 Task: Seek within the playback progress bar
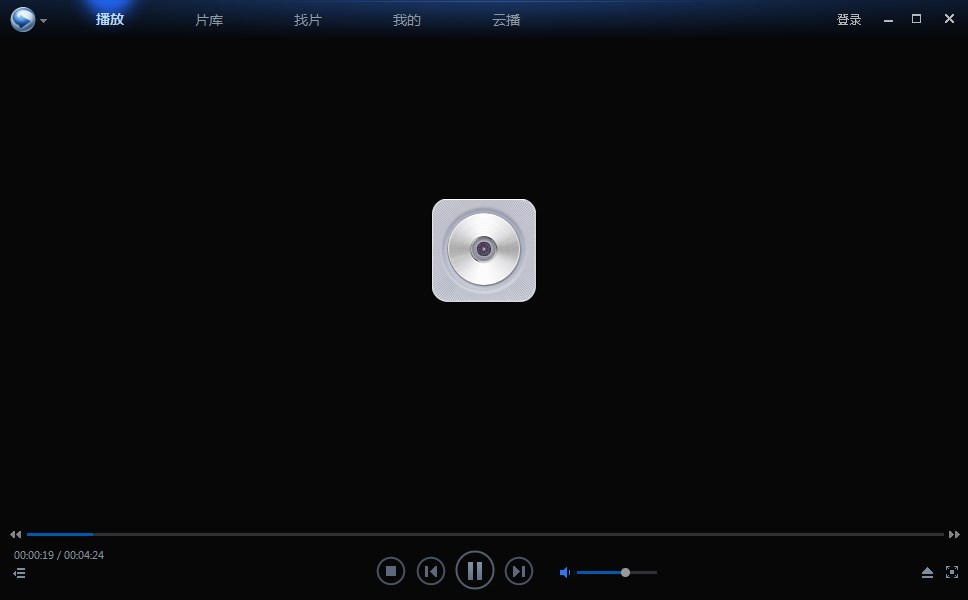[x=485, y=535]
